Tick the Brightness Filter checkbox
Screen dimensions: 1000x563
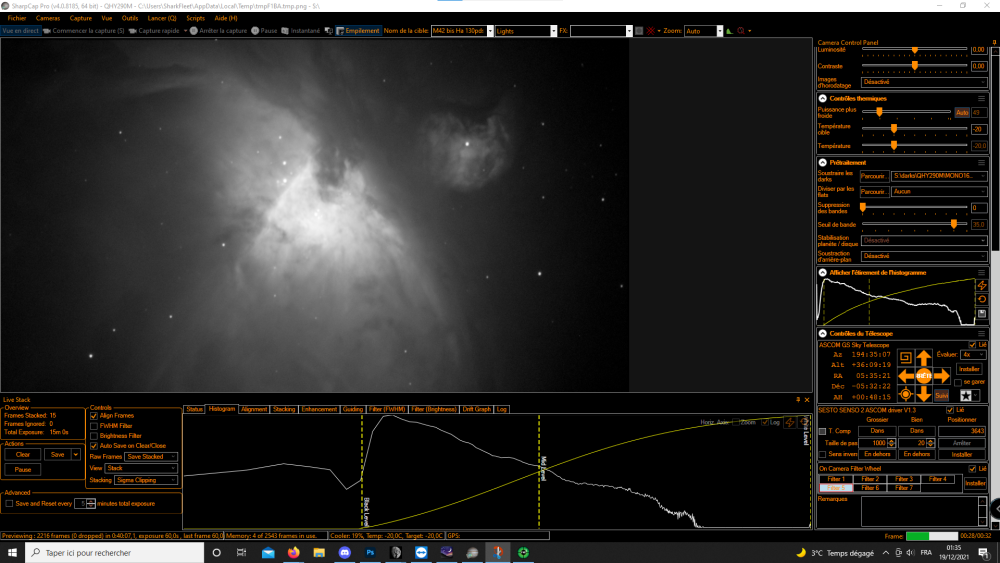tap(94, 436)
